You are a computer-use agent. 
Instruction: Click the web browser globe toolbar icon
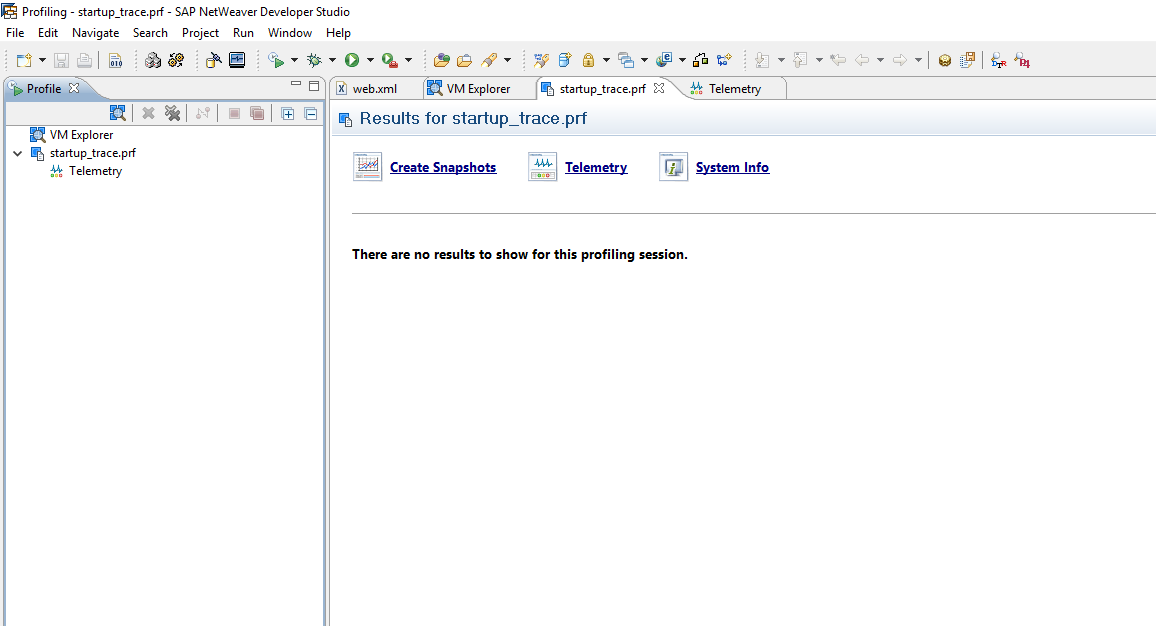664,60
